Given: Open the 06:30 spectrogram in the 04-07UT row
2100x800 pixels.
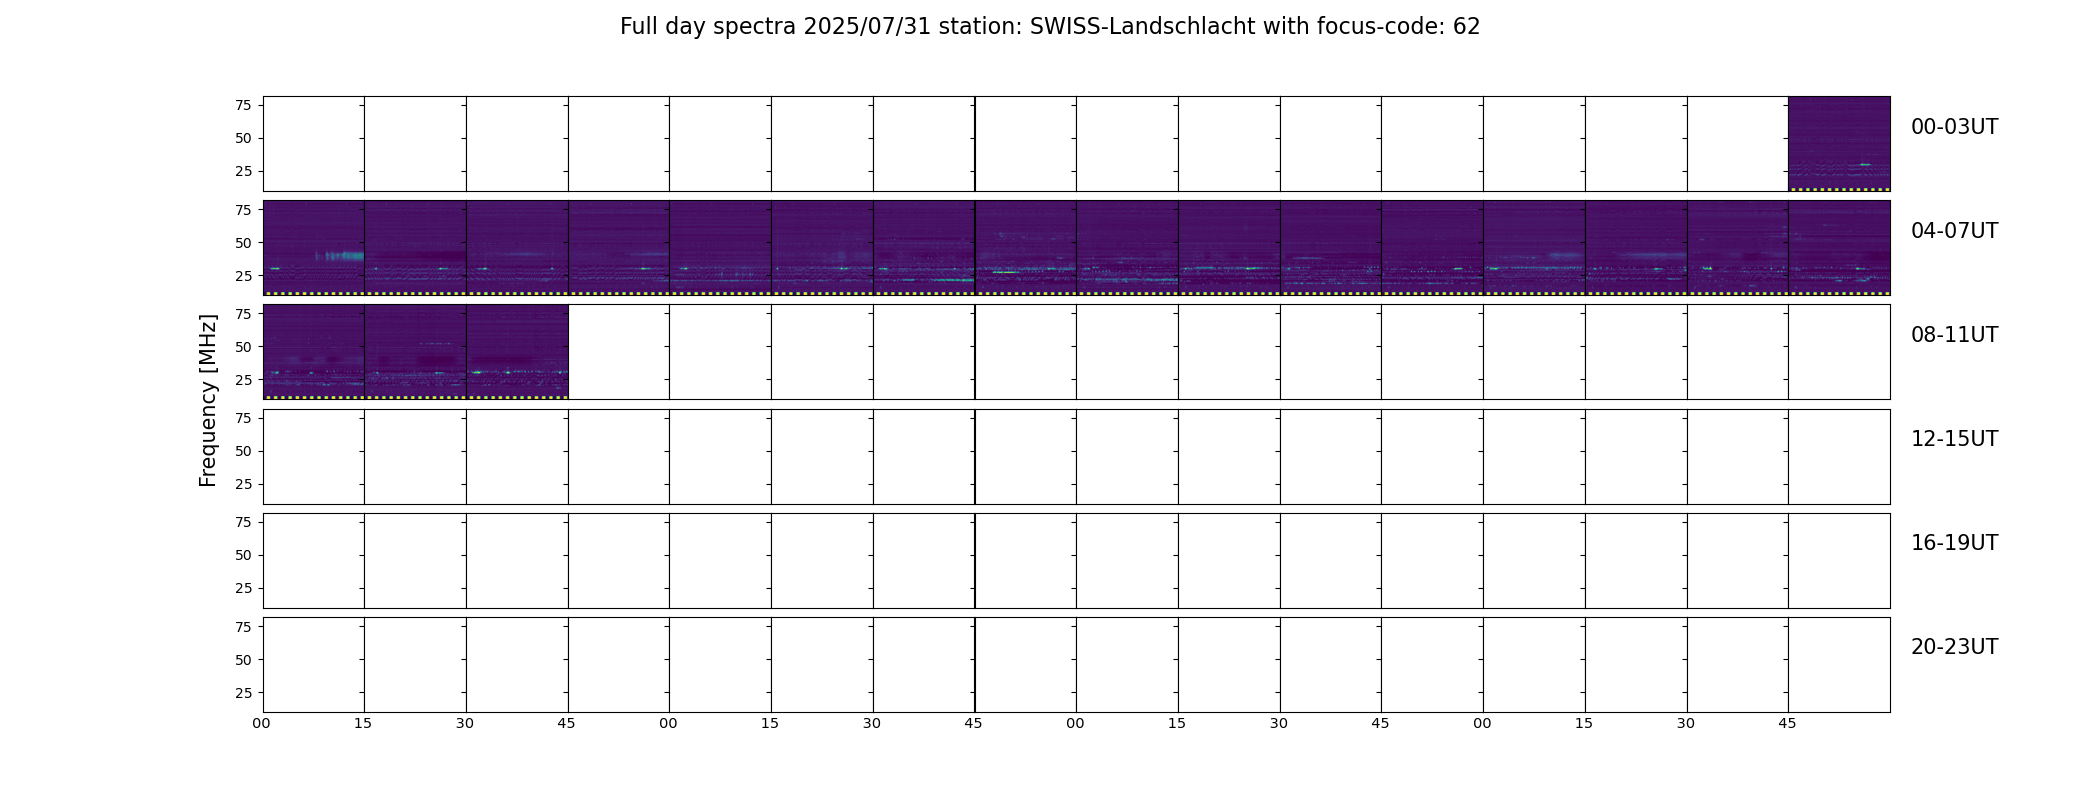Looking at the screenshot, I should pyautogui.click(x=1331, y=248).
